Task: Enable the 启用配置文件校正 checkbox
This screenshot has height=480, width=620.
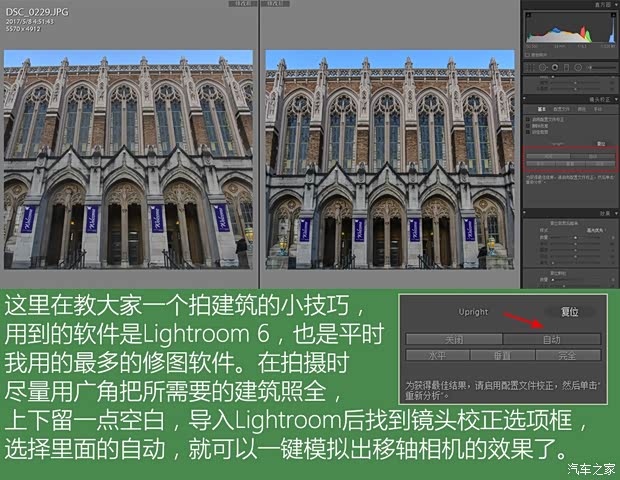Action: pos(527,119)
